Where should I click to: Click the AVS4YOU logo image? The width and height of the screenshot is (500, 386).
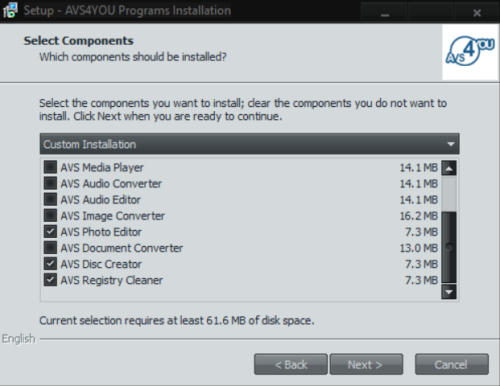[x=470, y=52]
